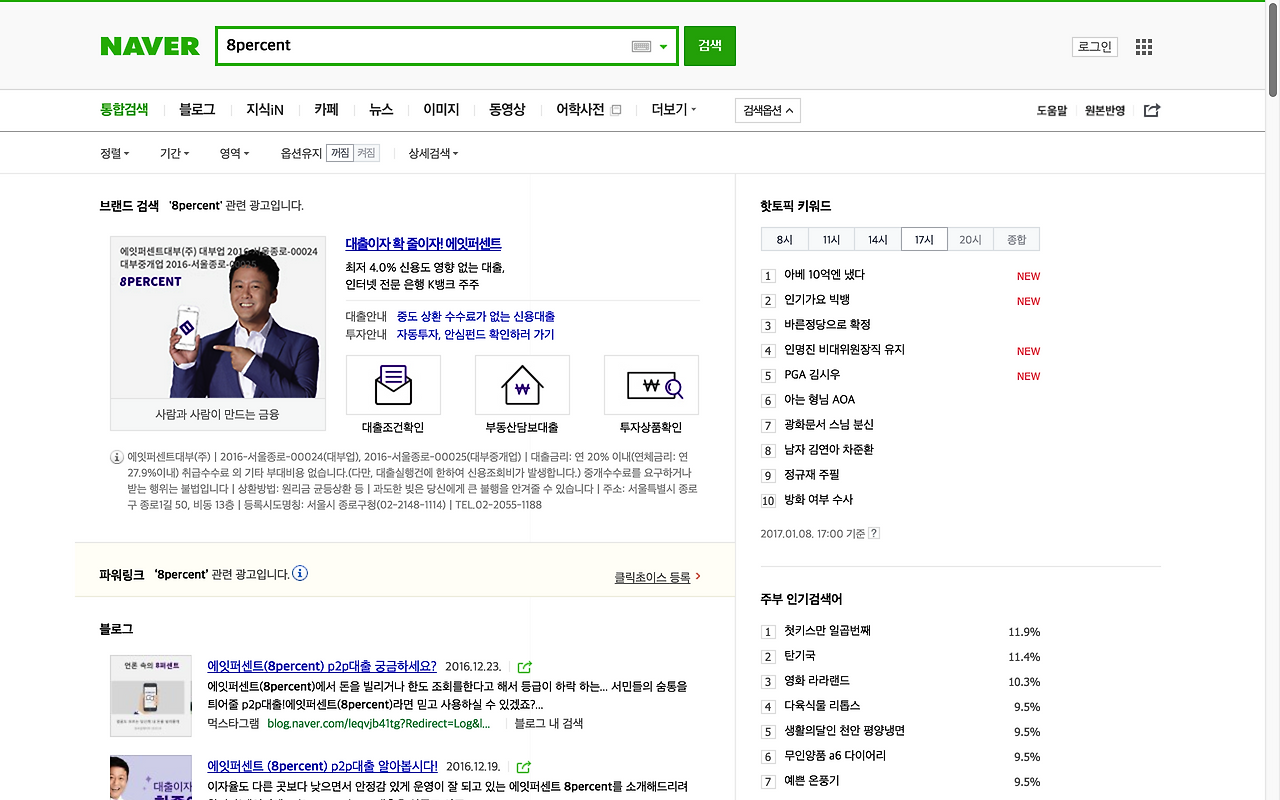Image resolution: width=1280 pixels, height=800 pixels.
Task: Switch to the 블로그 tab
Action: coord(196,109)
